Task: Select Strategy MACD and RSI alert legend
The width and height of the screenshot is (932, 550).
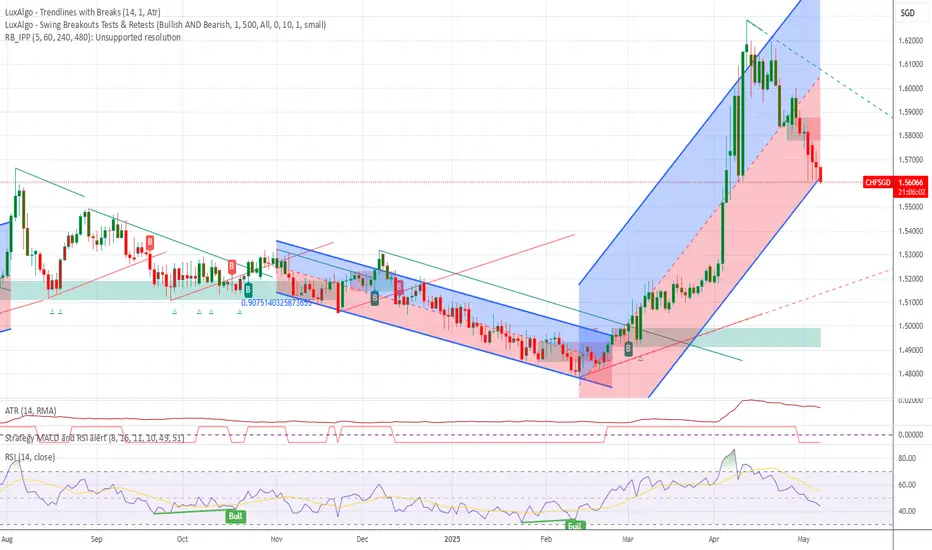Action: (95, 438)
